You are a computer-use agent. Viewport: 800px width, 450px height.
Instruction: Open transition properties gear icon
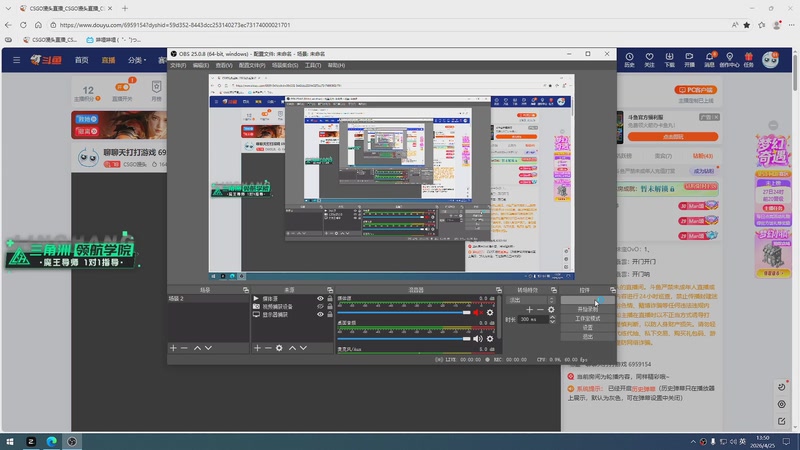(551, 310)
